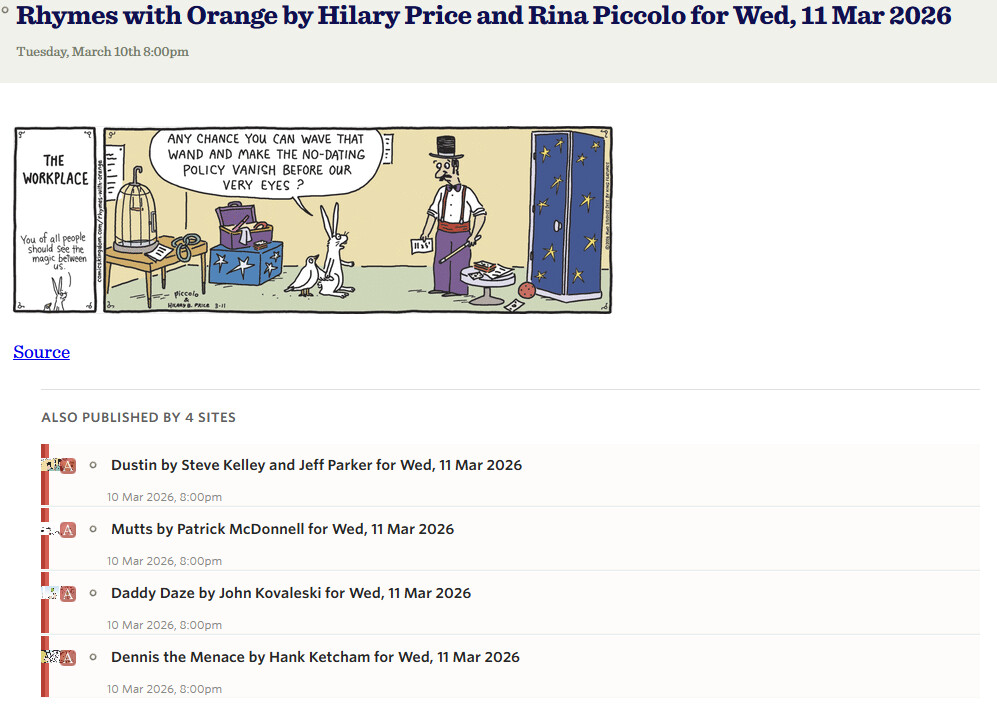Open Dustin by Steve Kelley and Jeff Parker
997x726 pixels.
tap(316, 465)
